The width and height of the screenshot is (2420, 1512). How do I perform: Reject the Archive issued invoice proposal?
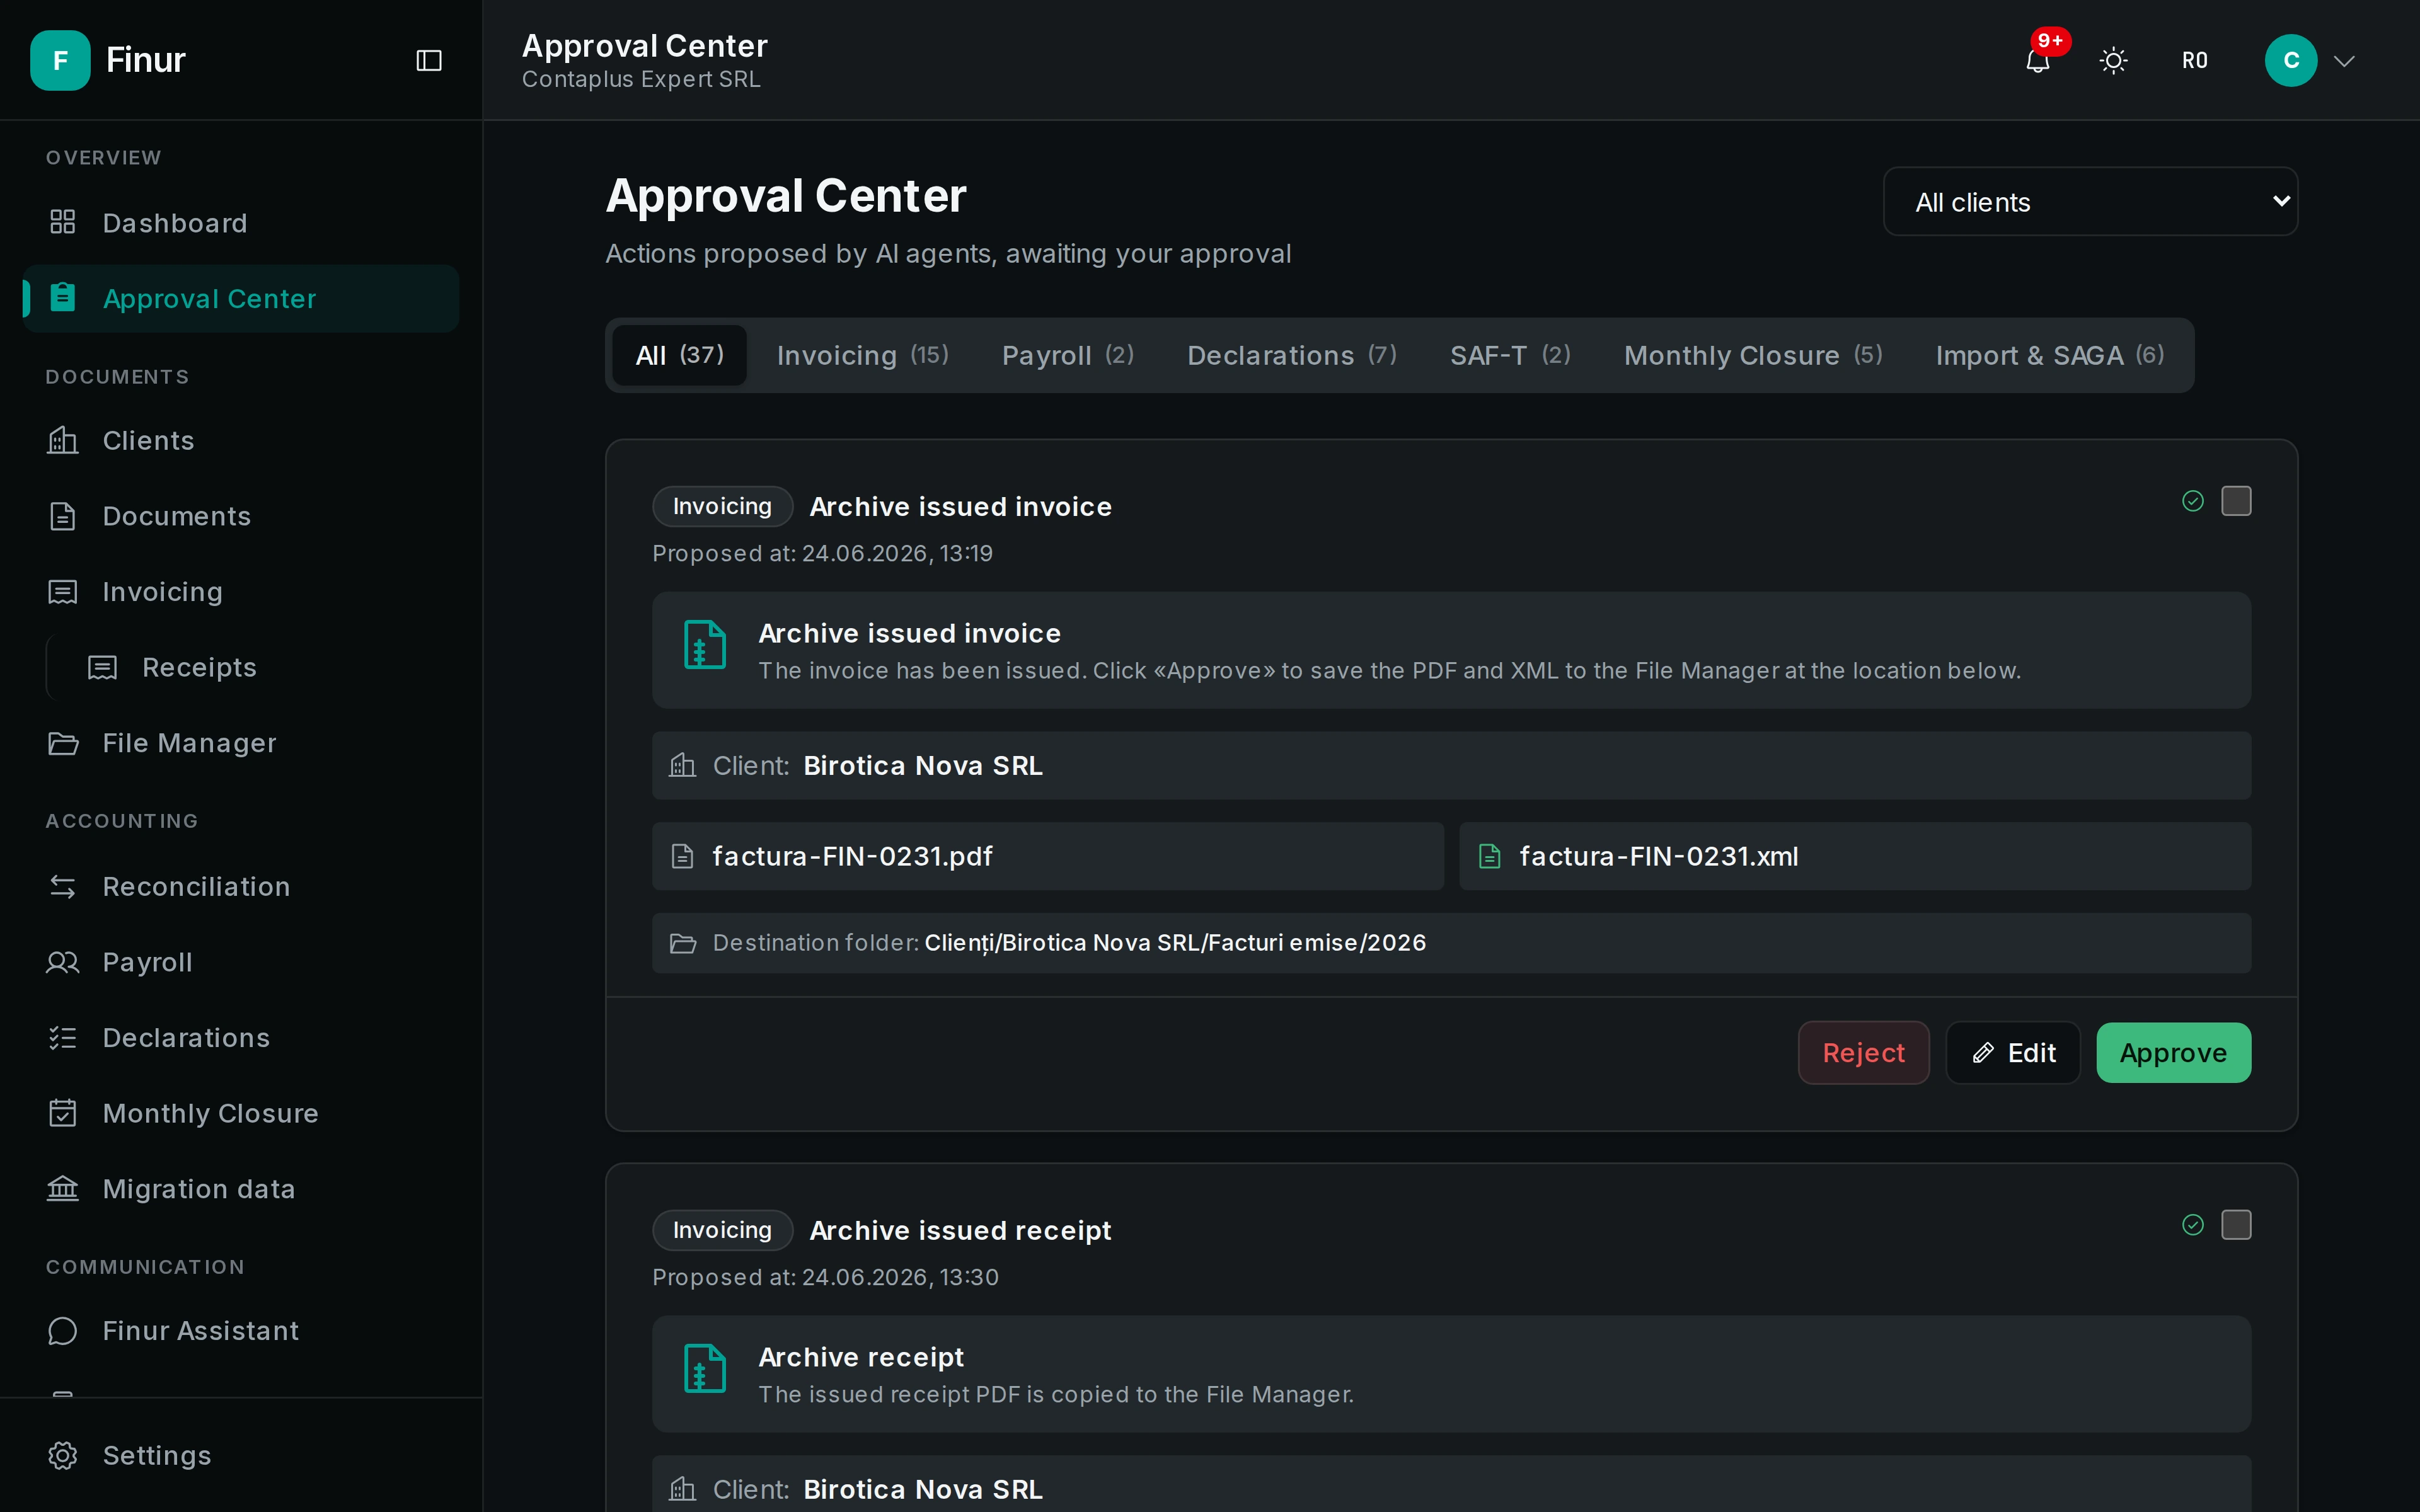[1864, 1053]
